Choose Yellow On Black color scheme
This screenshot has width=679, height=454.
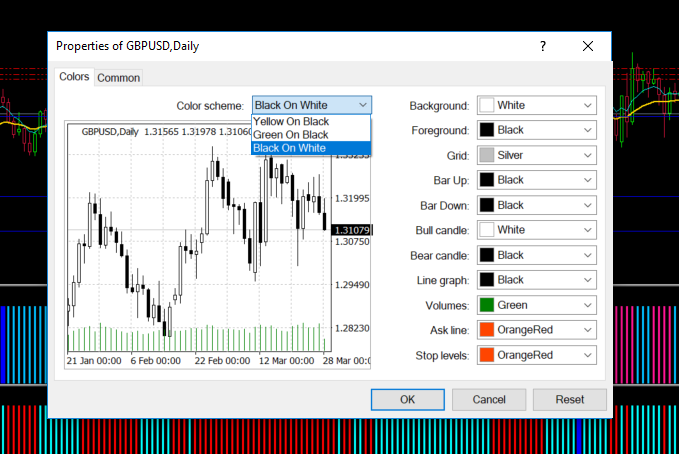click(311, 121)
